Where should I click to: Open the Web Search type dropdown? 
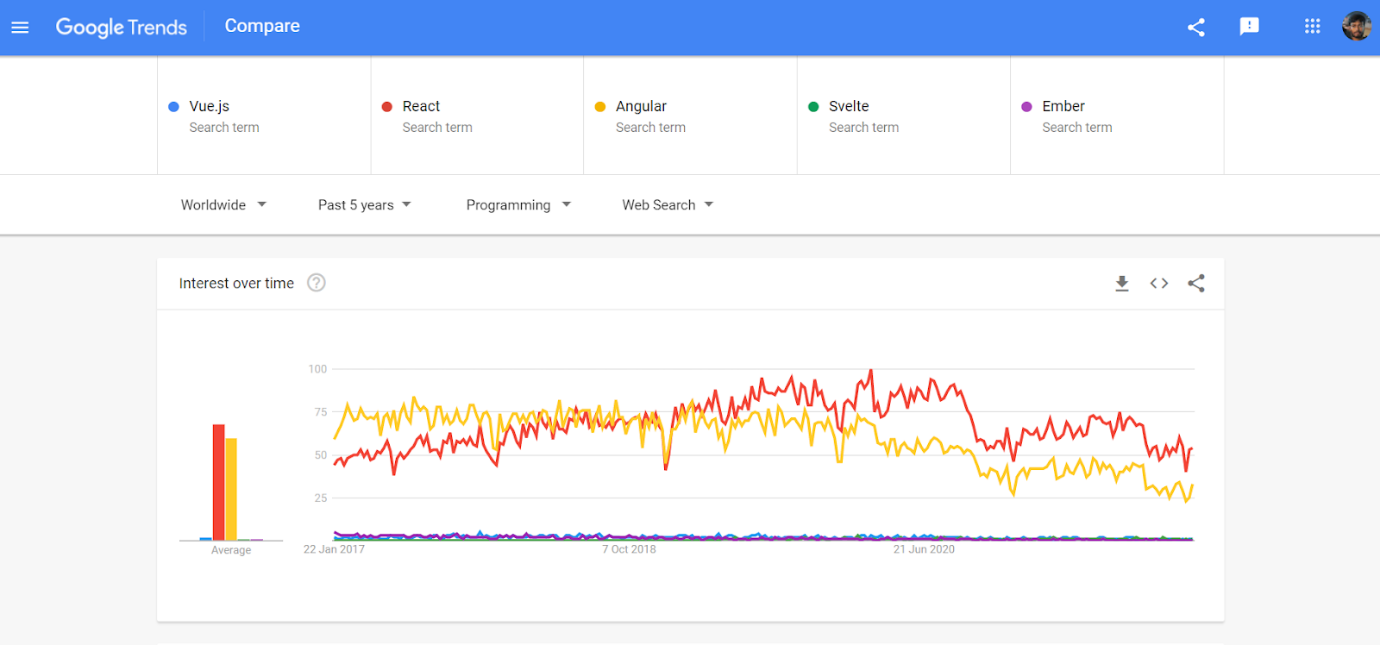[668, 205]
